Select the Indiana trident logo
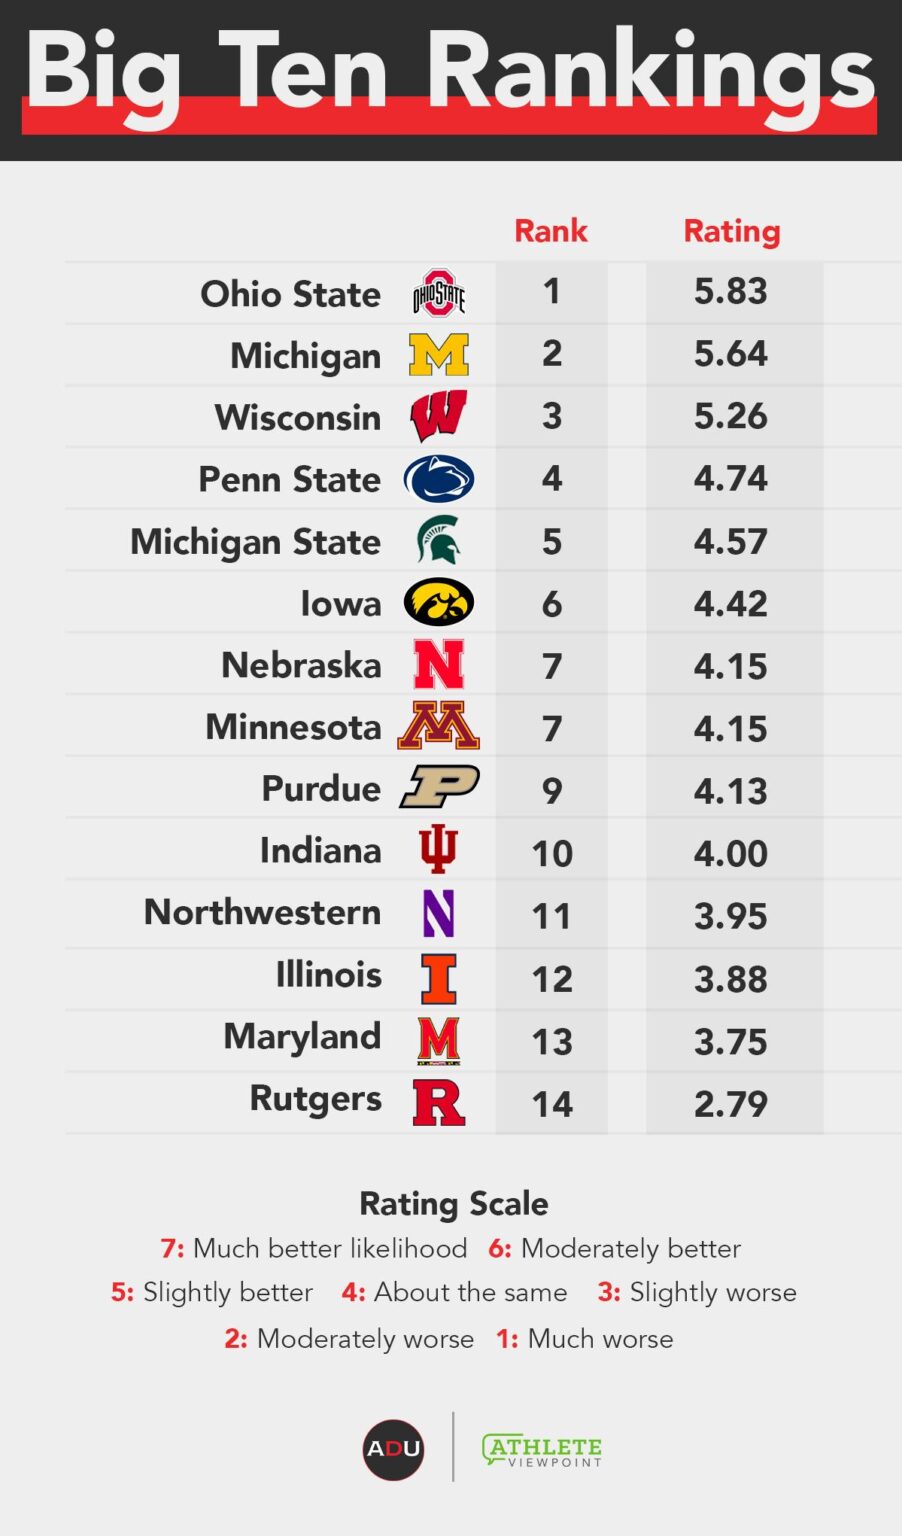The height and width of the screenshot is (1536, 902). [438, 850]
